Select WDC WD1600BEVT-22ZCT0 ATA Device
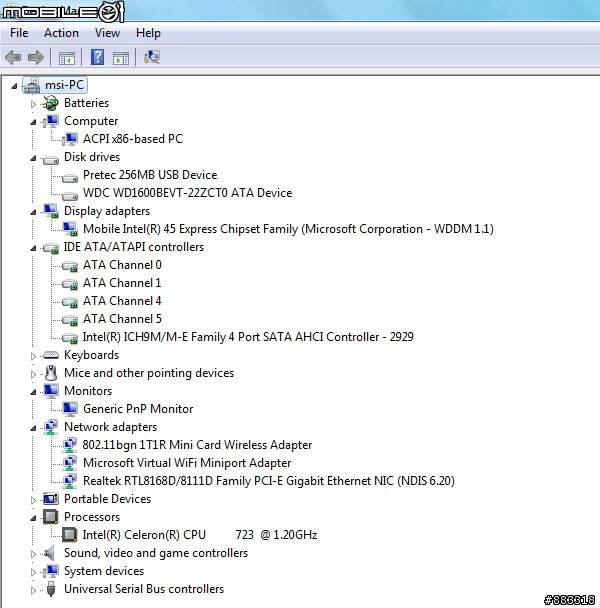The image size is (600, 608). [187, 193]
